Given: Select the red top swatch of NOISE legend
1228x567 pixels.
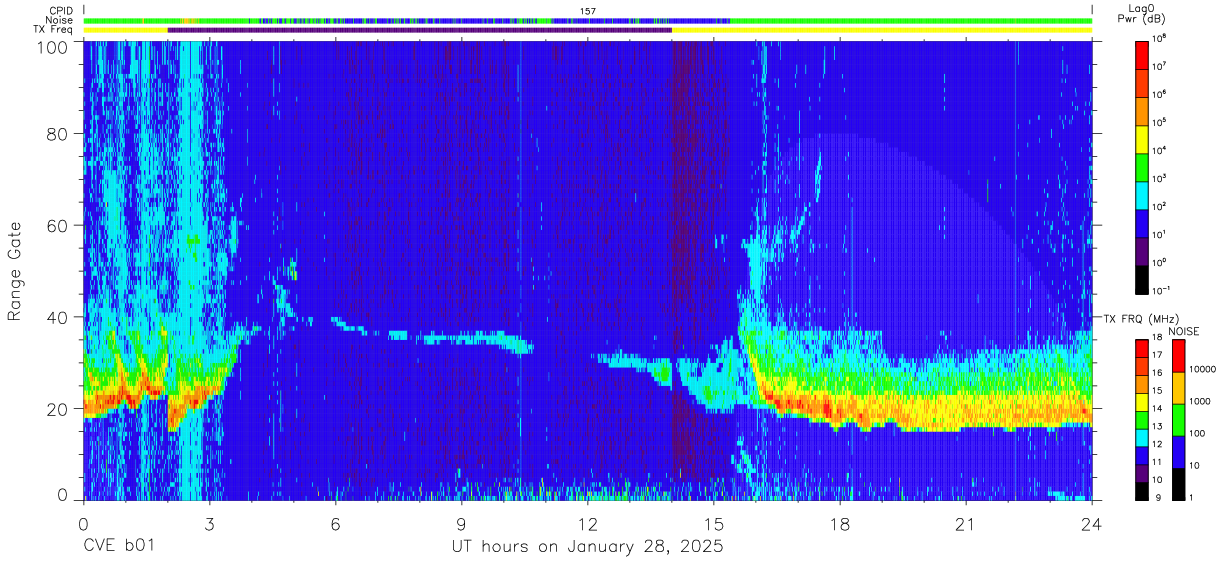Looking at the screenshot, I should (1180, 356).
